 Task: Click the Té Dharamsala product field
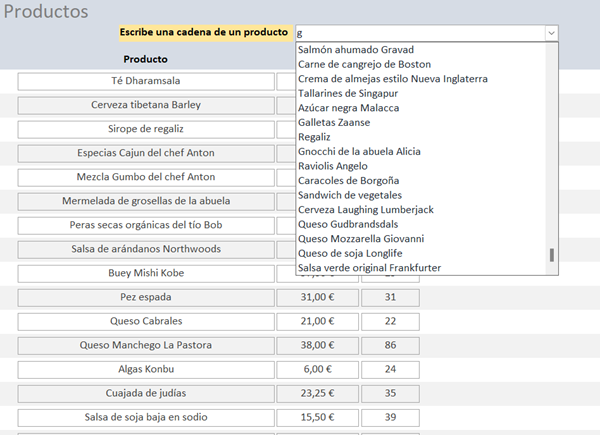[x=146, y=81]
